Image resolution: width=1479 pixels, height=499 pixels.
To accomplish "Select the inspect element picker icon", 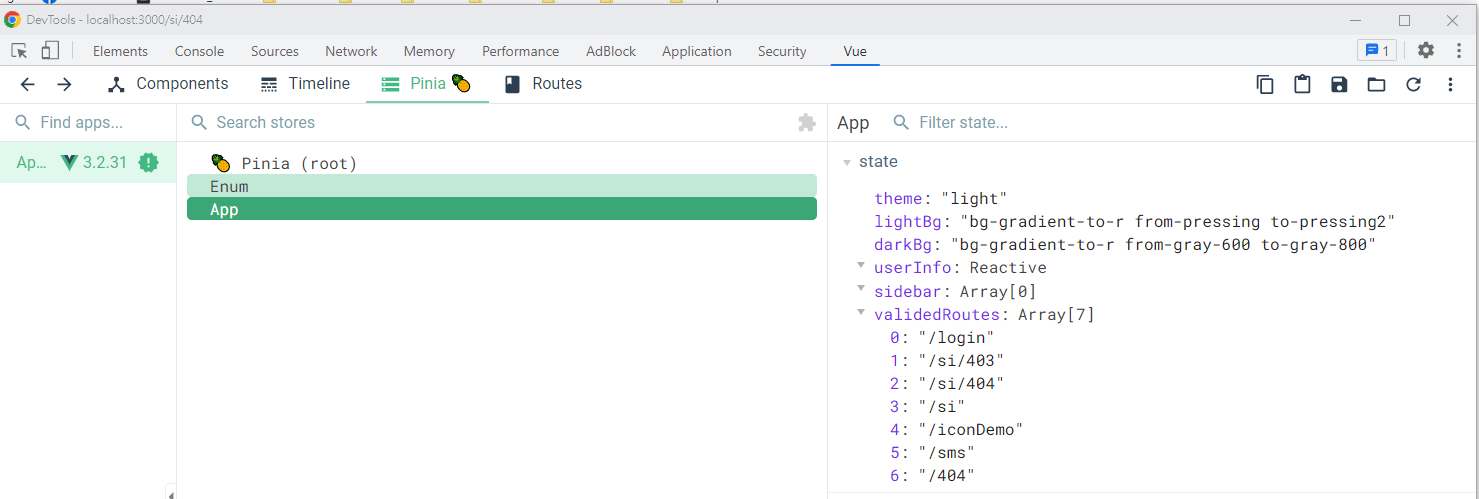I will [19, 51].
